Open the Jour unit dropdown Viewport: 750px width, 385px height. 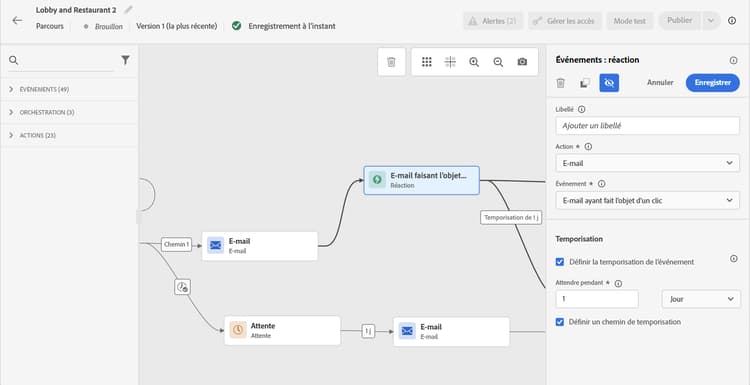point(701,299)
